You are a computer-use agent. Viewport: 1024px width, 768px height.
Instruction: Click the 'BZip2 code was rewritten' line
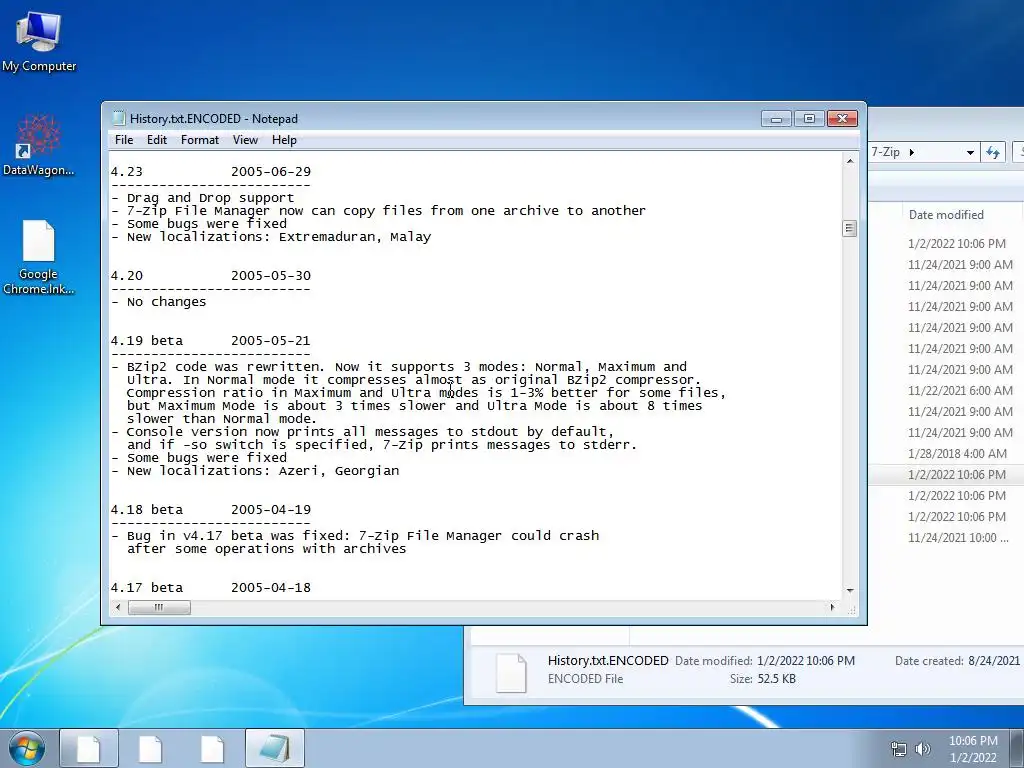pyautogui.click(x=398, y=367)
